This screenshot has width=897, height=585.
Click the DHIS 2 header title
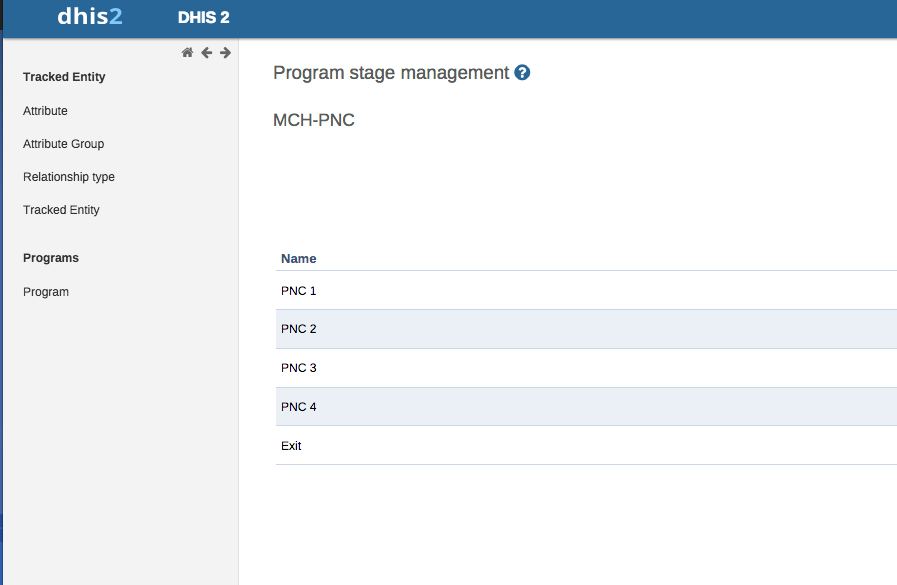[x=203, y=18]
